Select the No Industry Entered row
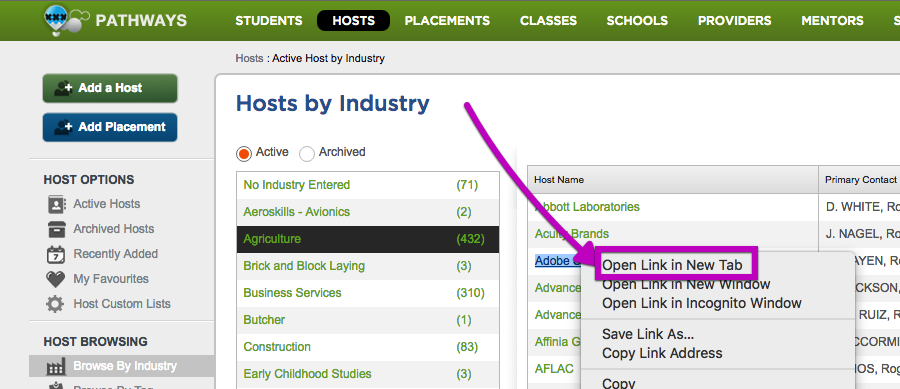 click(x=368, y=185)
